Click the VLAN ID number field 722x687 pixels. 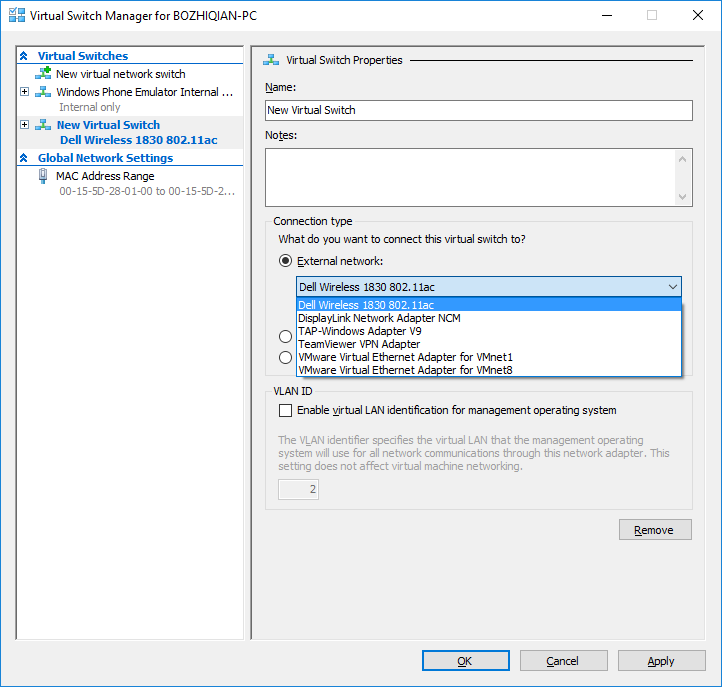click(298, 489)
